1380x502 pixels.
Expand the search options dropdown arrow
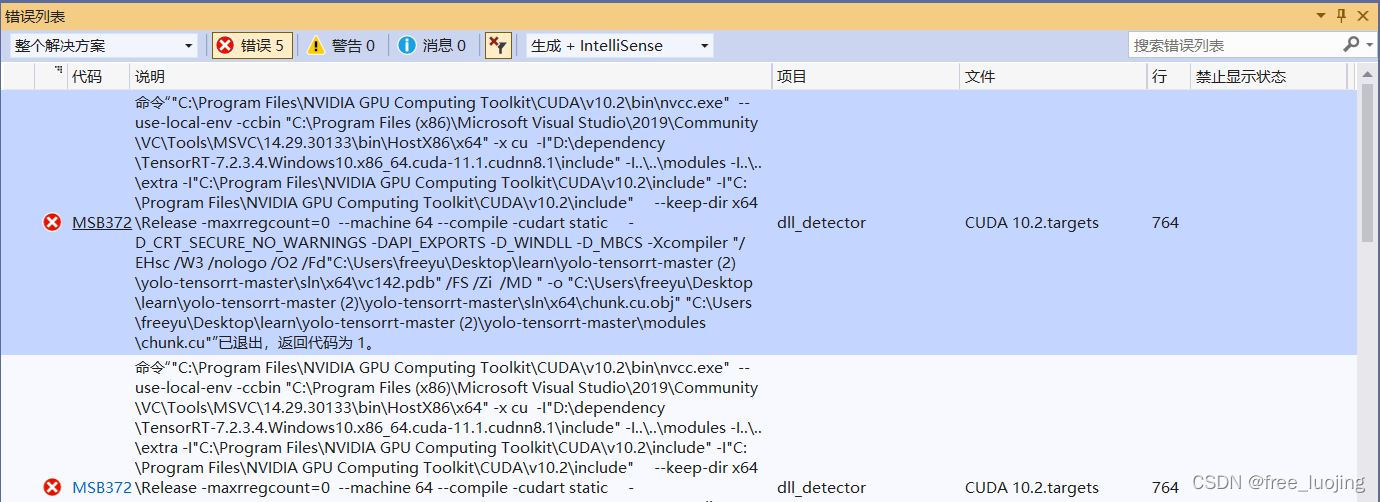point(1368,45)
